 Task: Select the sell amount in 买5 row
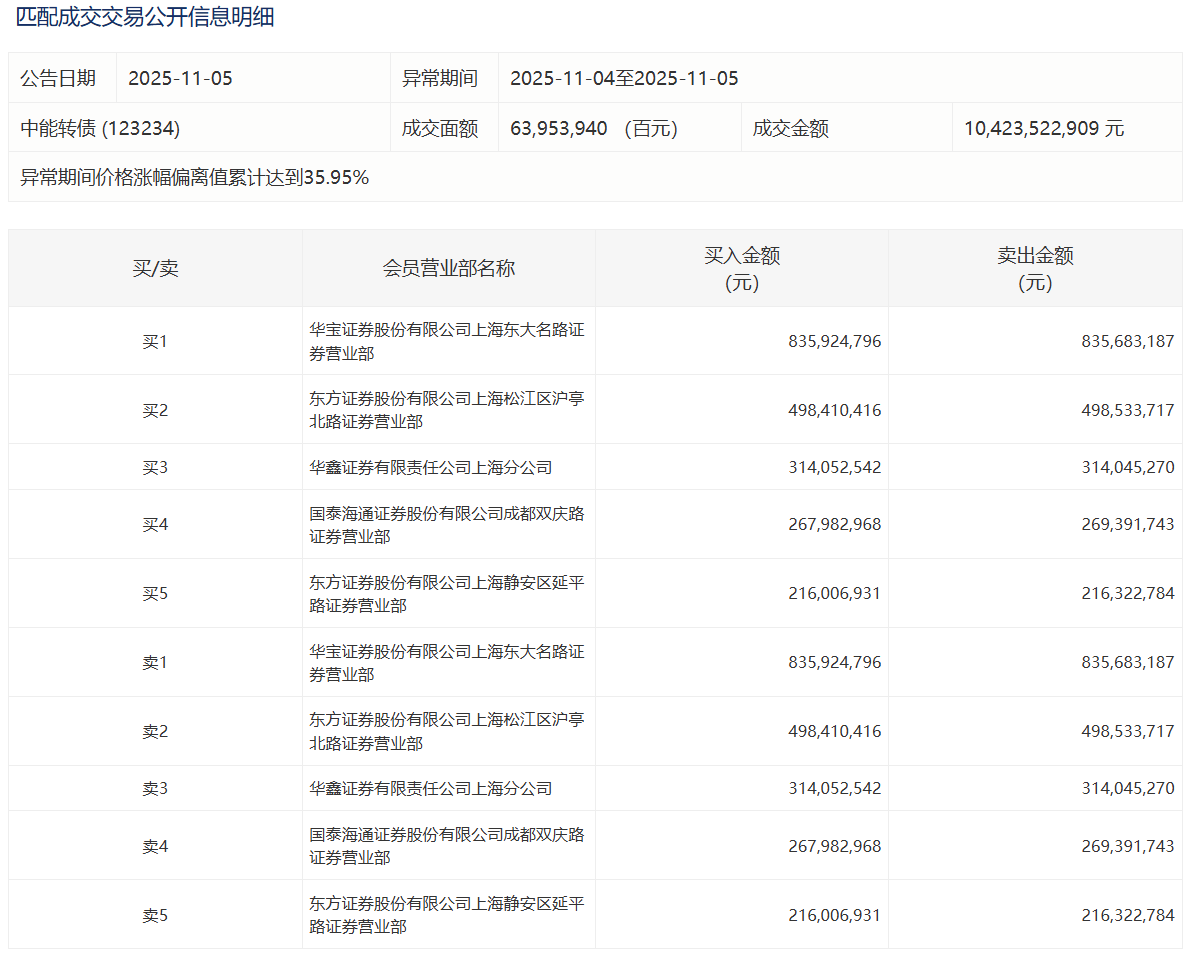(1128, 593)
